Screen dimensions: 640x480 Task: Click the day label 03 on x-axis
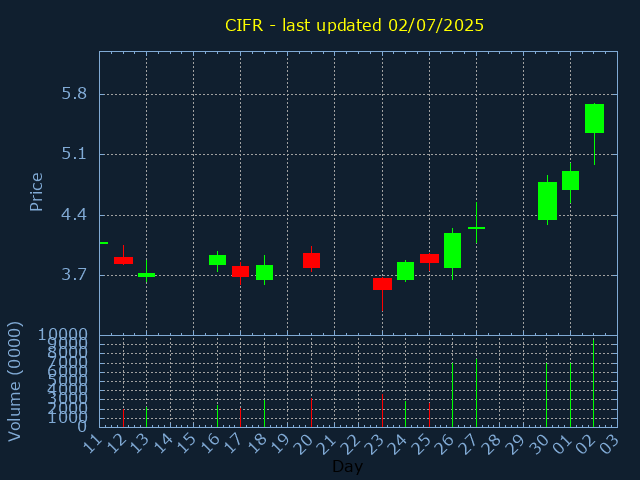(611, 444)
